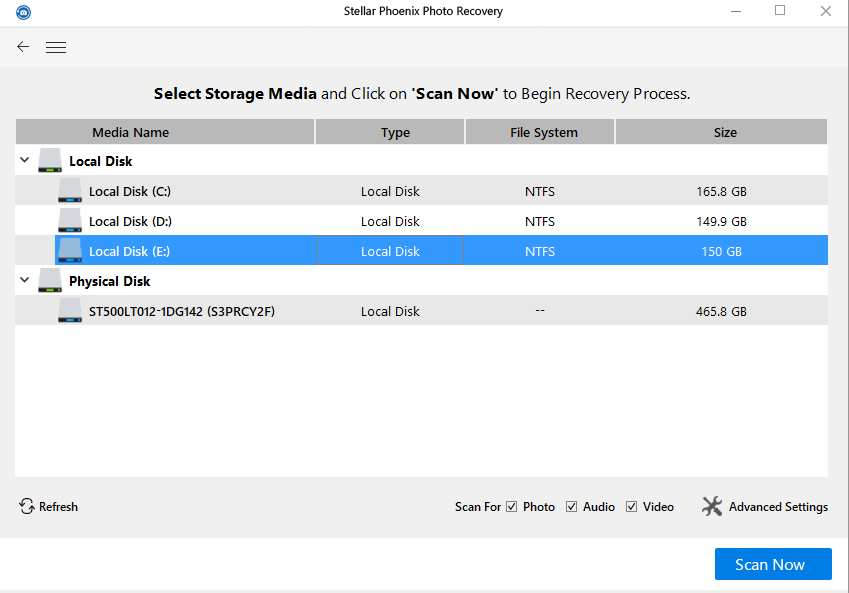Open the hamburger menu
The width and height of the screenshot is (849, 593).
(56, 48)
